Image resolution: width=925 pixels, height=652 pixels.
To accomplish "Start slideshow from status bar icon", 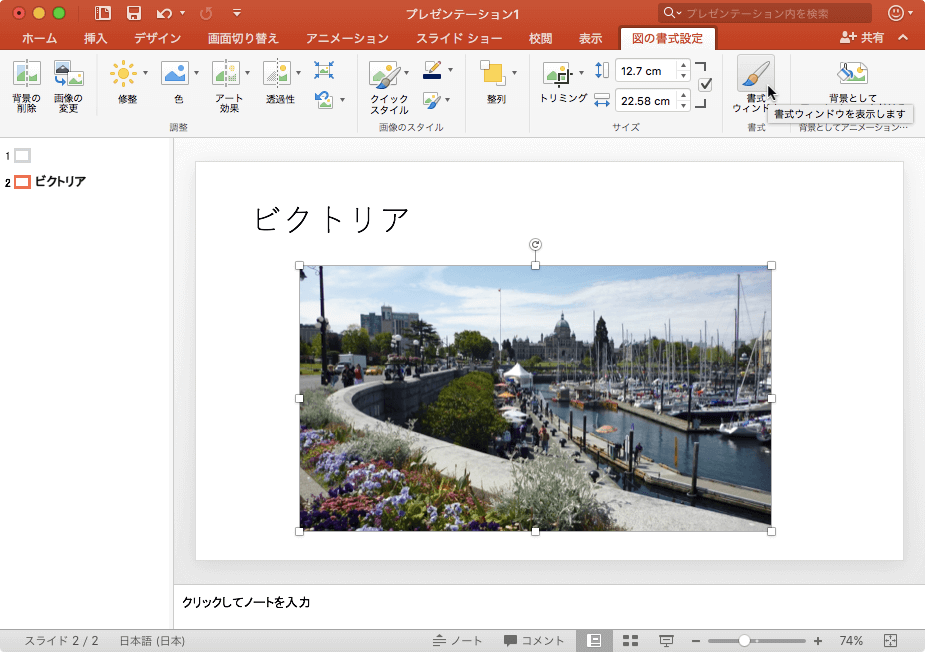I will tap(666, 640).
